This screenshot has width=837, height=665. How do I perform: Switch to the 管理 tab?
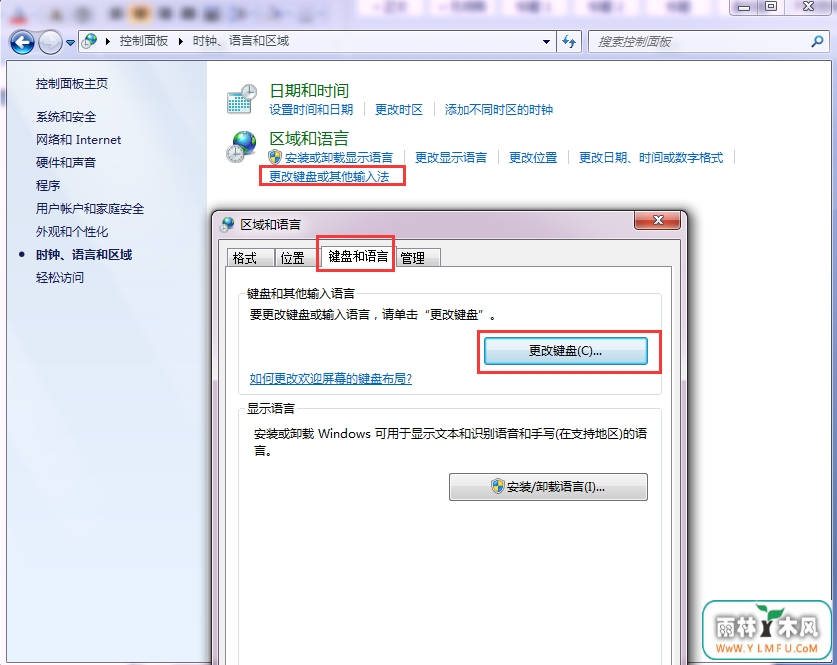pos(418,258)
